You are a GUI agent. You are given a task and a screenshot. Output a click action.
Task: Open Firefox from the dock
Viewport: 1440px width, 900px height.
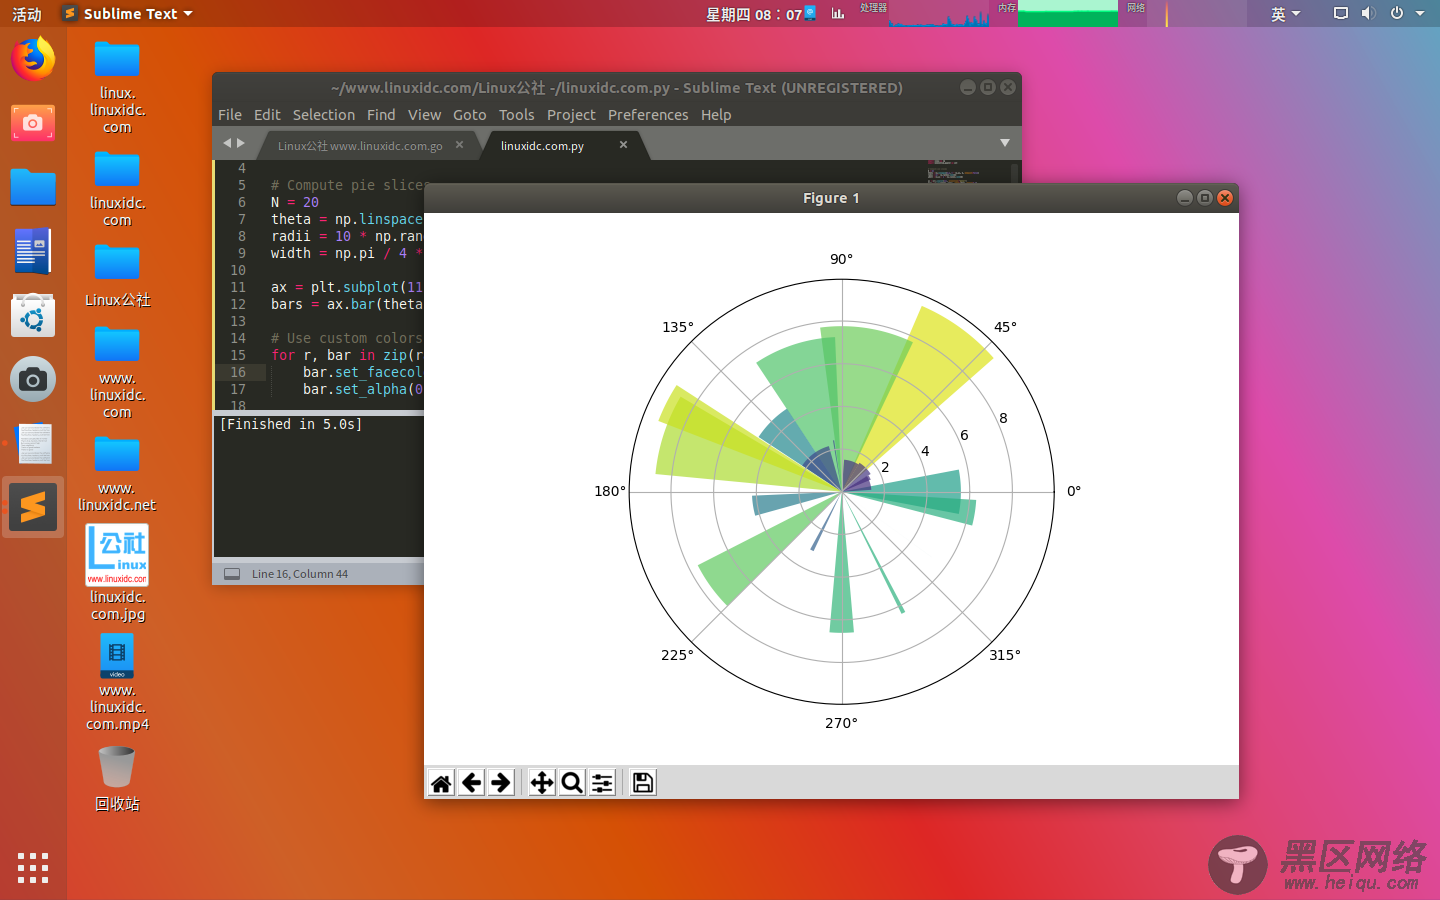pos(33,59)
